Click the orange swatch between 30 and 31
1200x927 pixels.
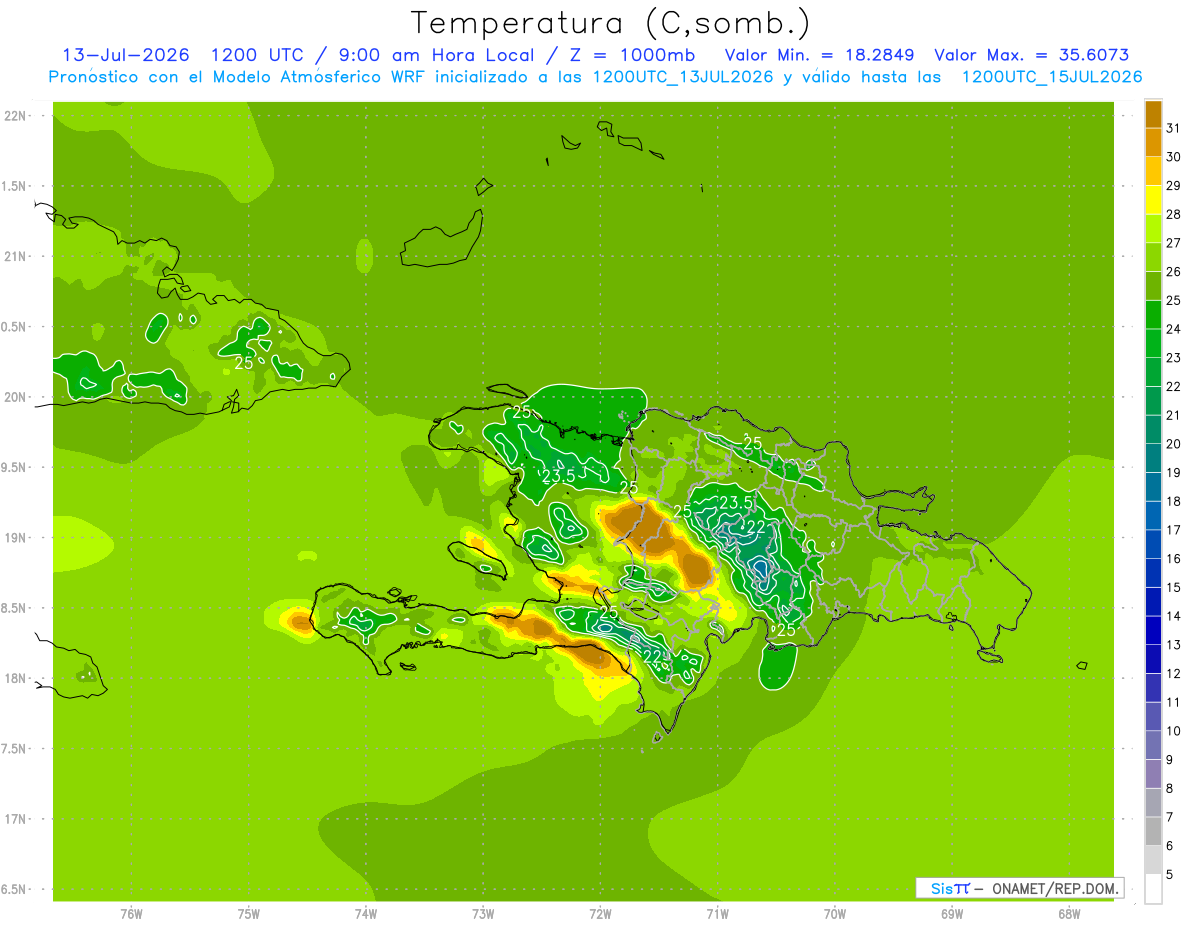coord(1153,142)
